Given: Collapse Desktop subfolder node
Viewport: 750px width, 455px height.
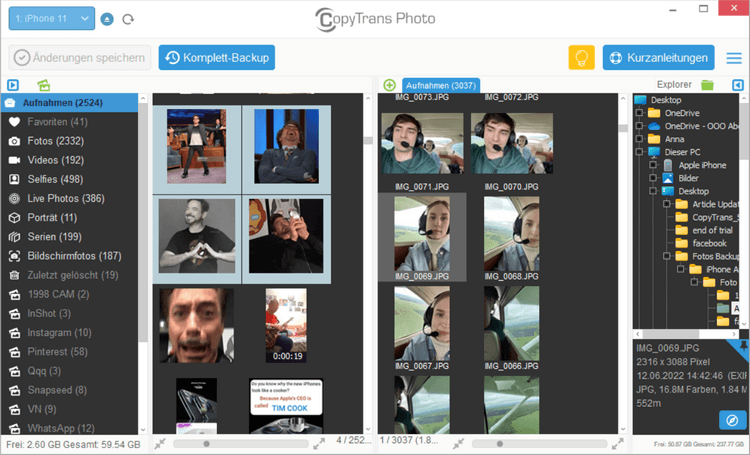Looking at the screenshot, I should (x=653, y=191).
